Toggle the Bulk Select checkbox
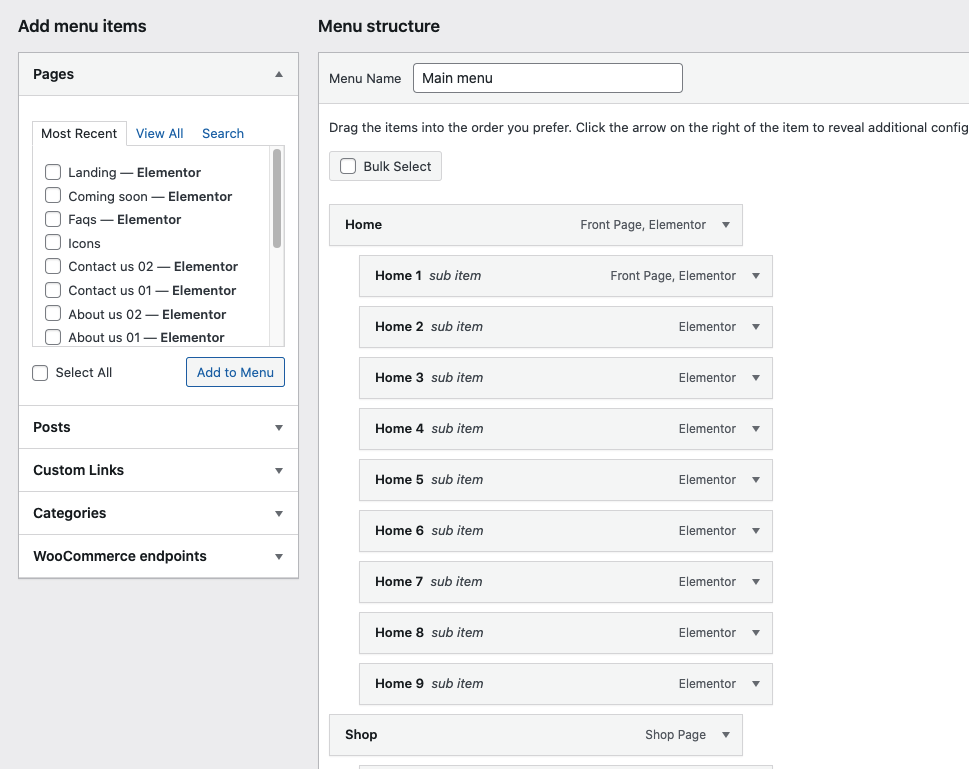The image size is (969, 769). point(348,166)
